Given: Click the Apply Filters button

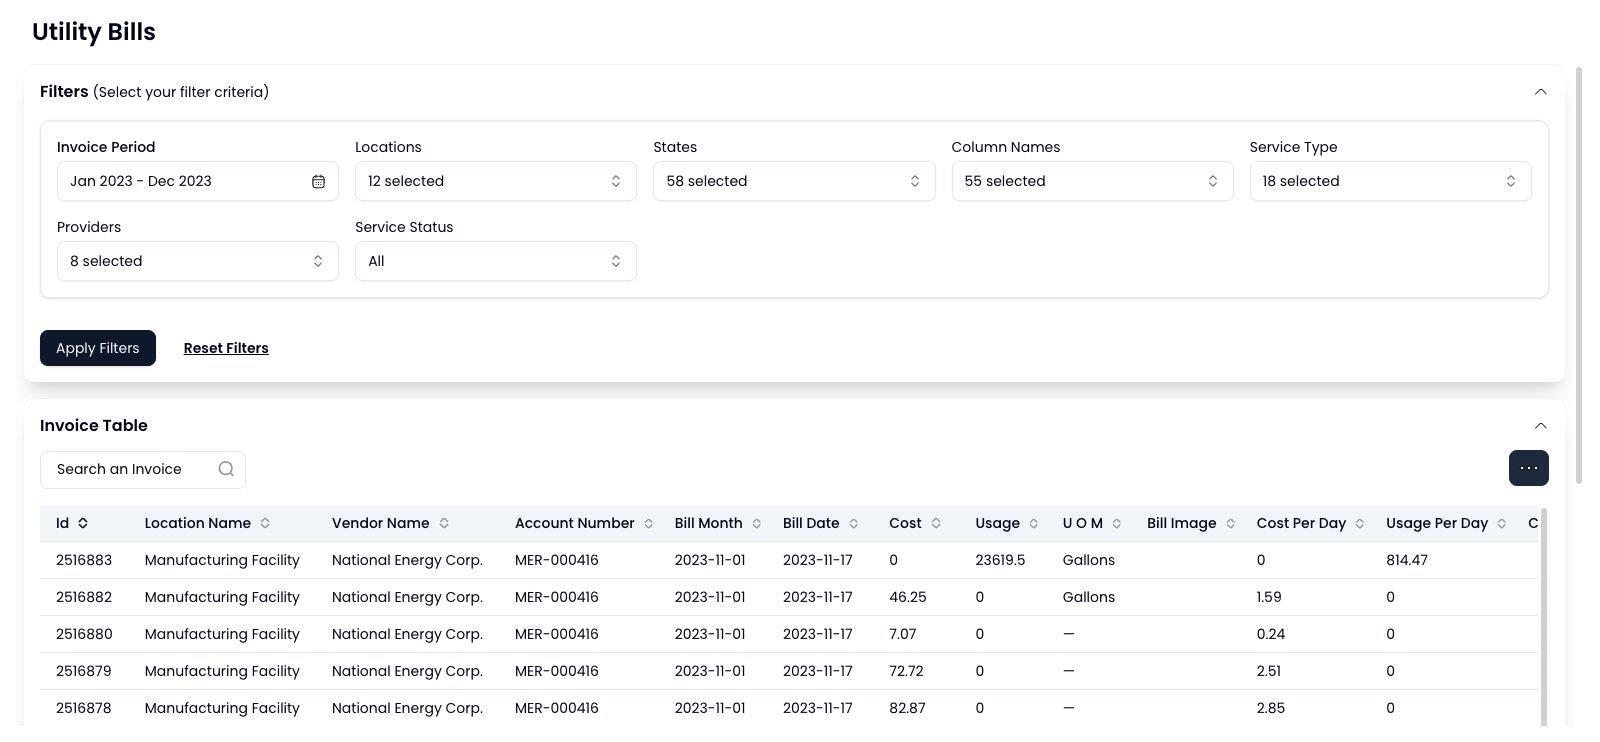Looking at the screenshot, I should tap(98, 348).
